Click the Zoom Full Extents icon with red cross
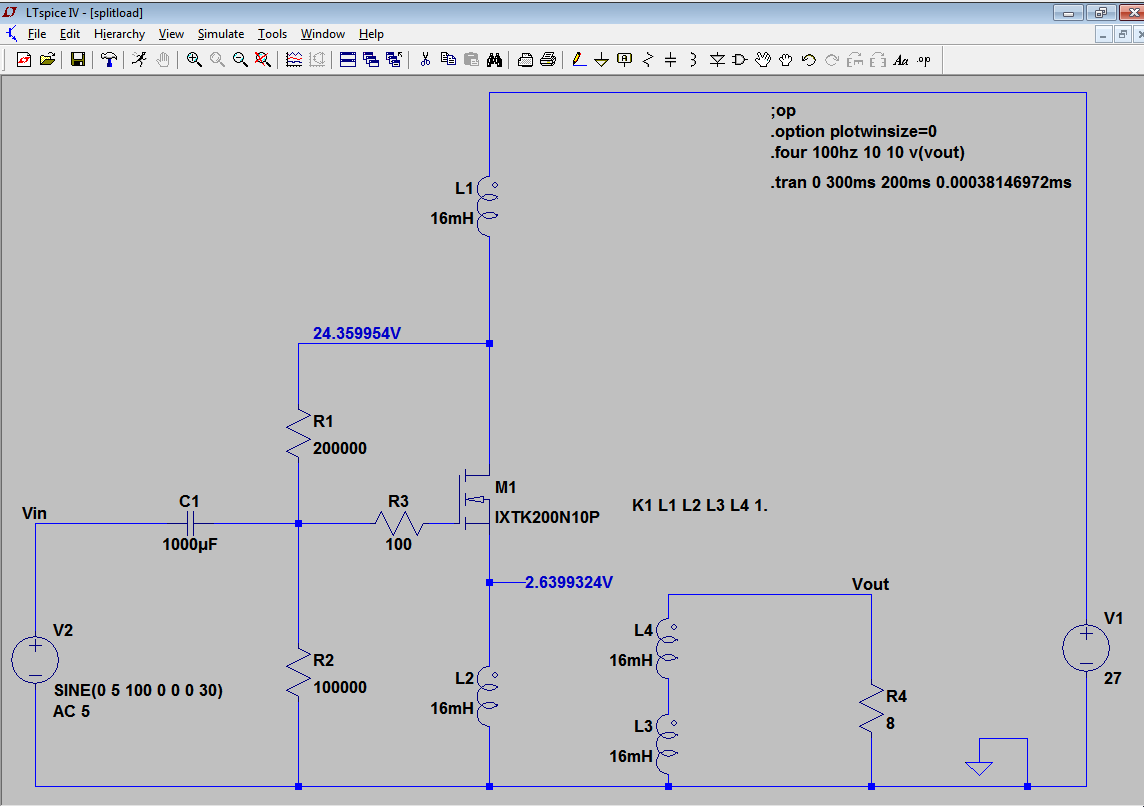The height and width of the screenshot is (807, 1144). point(263,60)
